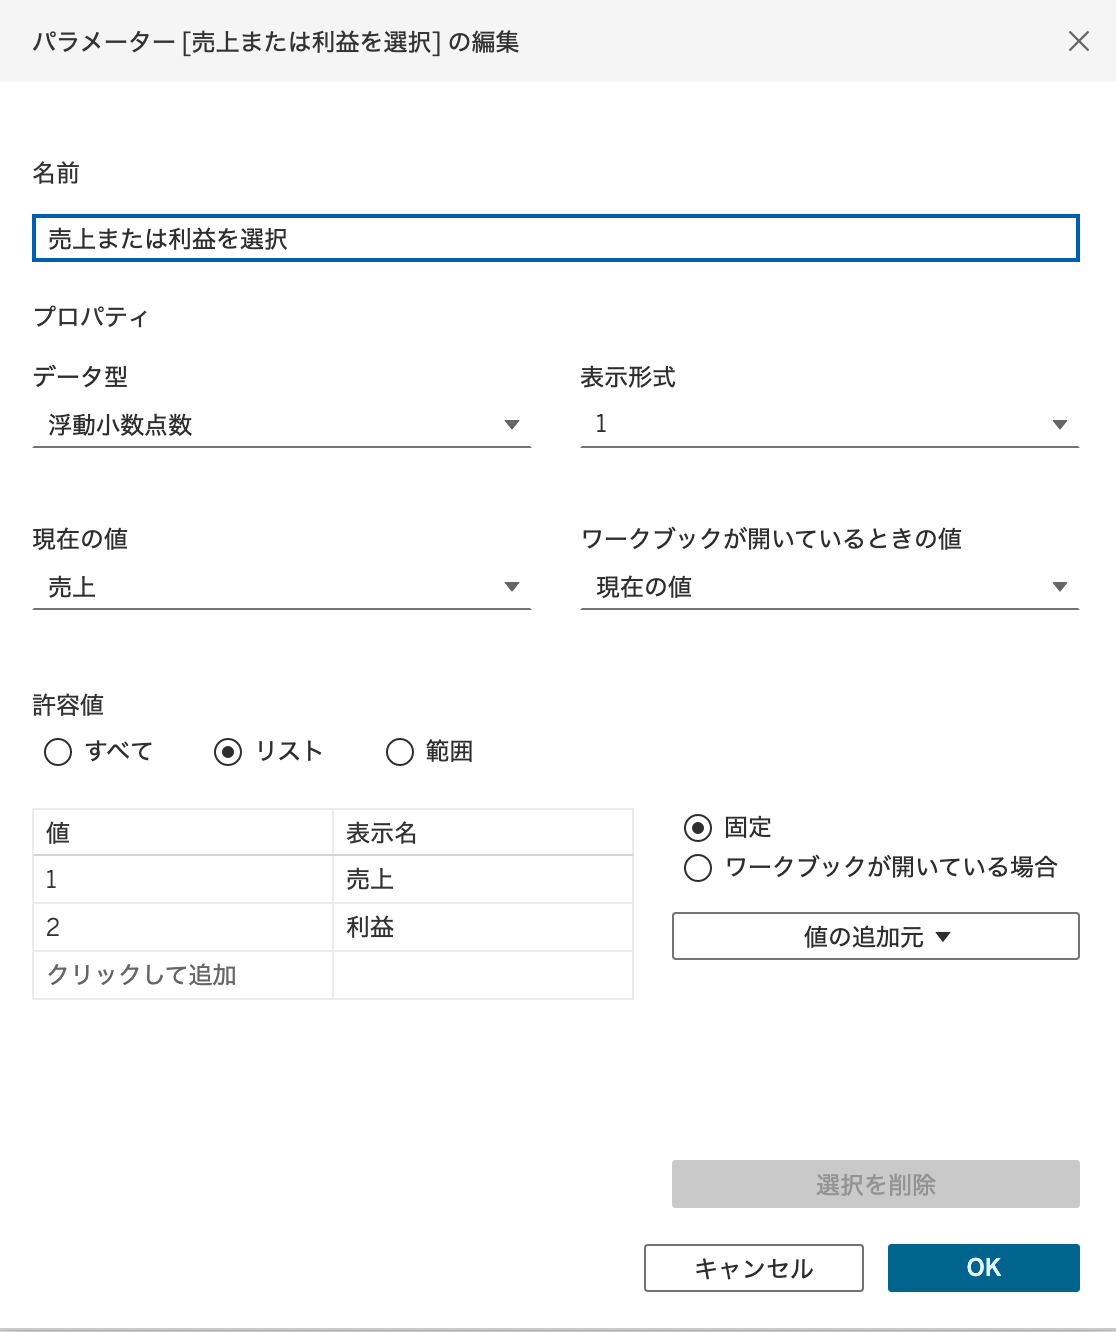Select the すべて radio button
The width and height of the screenshot is (1116, 1332).
[x=58, y=752]
